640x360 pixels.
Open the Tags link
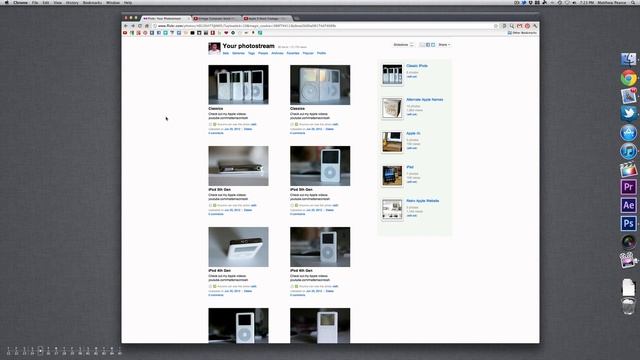click(x=251, y=53)
